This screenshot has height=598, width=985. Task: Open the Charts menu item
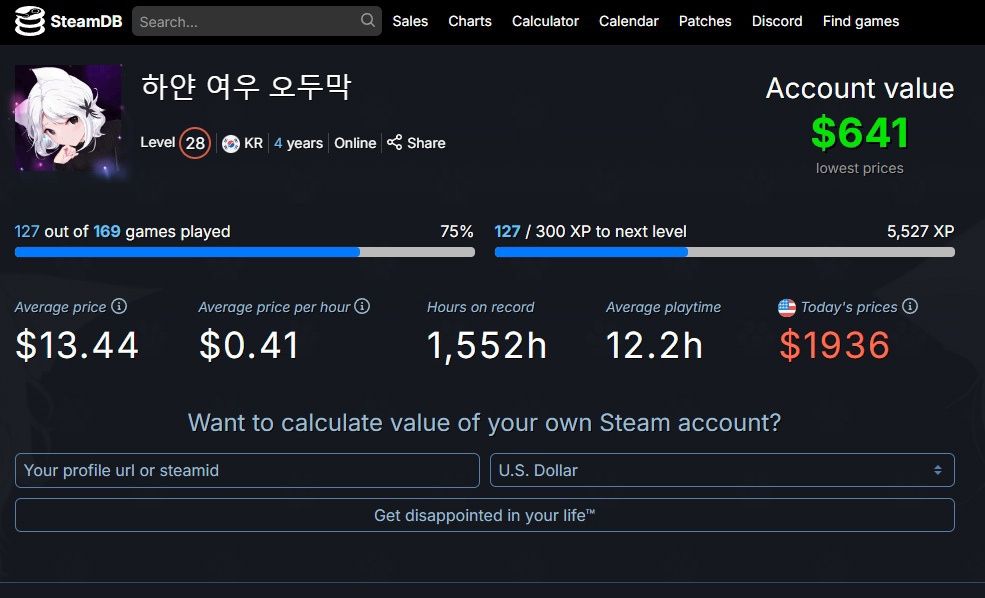[x=470, y=21]
